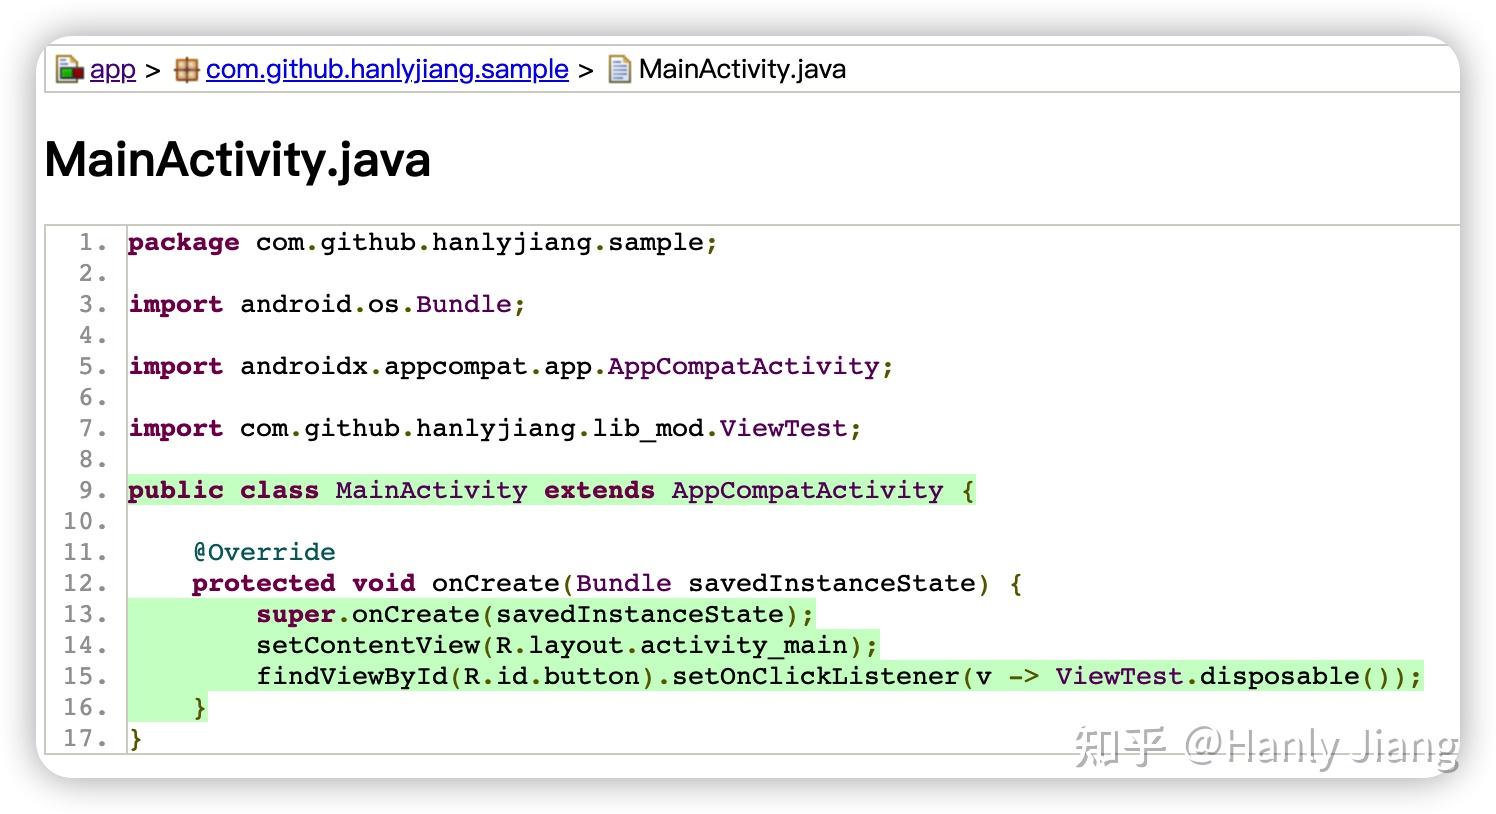1496x814 pixels.
Task: Click the @Override annotation on line 11
Action: point(263,551)
